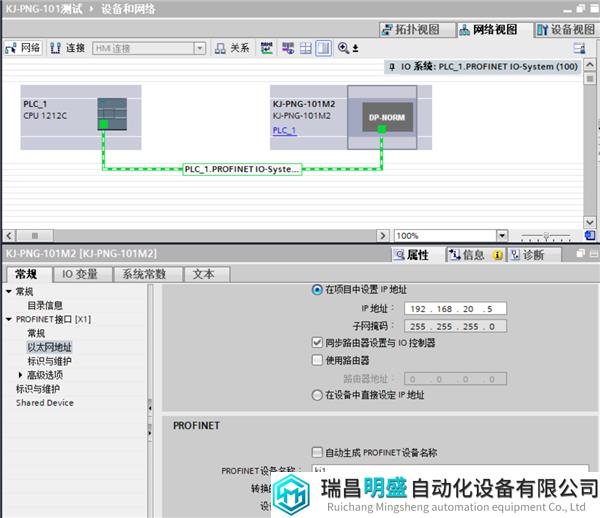Collapse the inspector window icon
The image size is (600, 518).
click(593, 253)
